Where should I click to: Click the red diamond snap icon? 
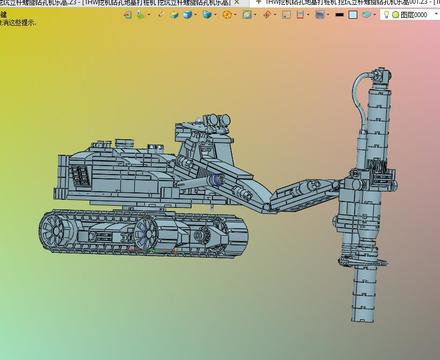(267, 15)
